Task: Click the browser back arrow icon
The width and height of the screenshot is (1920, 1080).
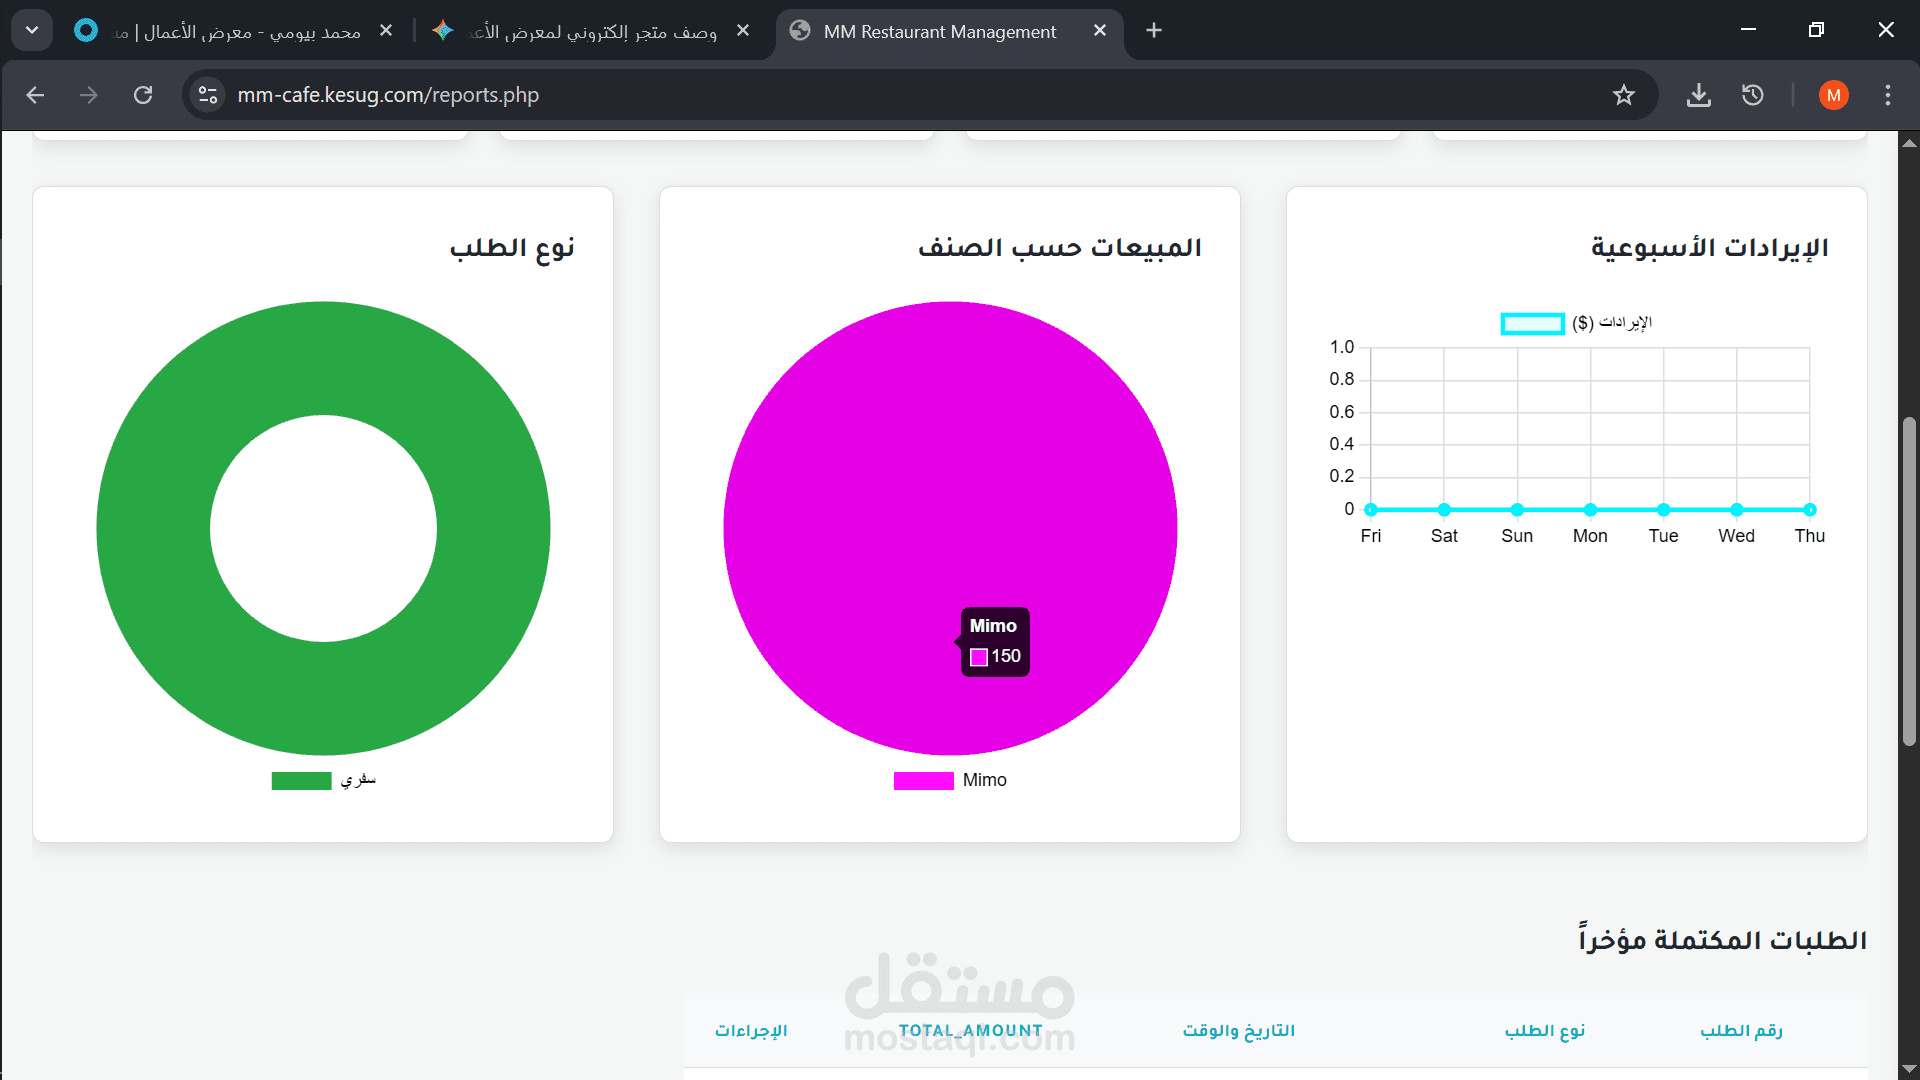Action: pyautogui.click(x=36, y=95)
